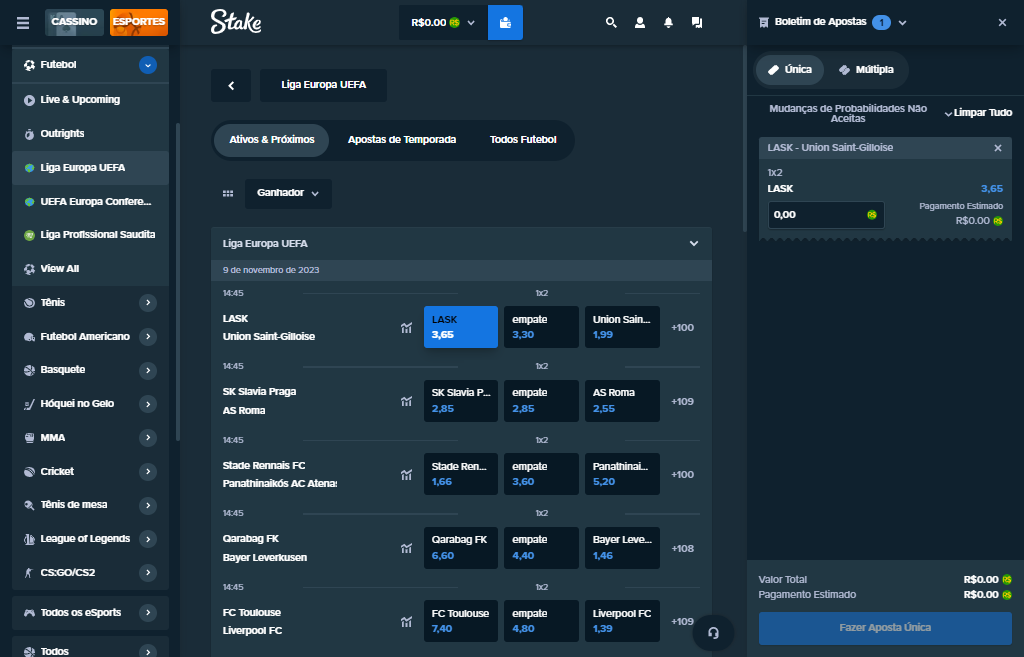Go to Stake logo home

(x=236, y=22)
